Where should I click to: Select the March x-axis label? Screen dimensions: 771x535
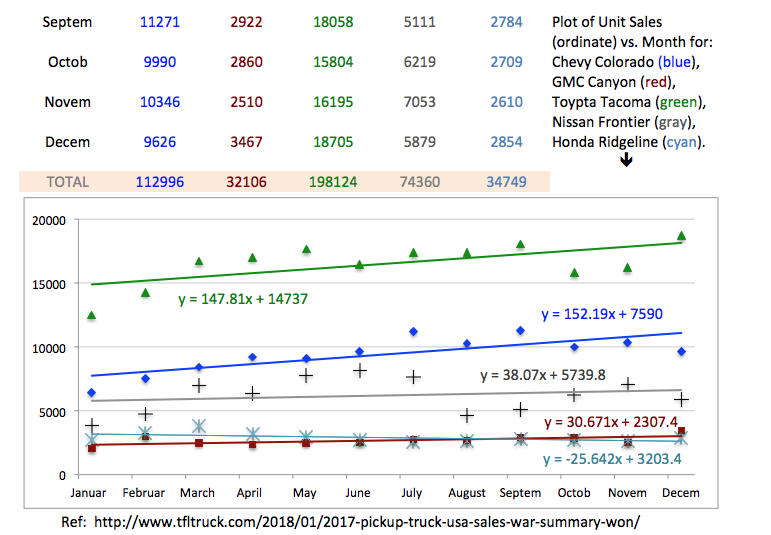pos(197,493)
